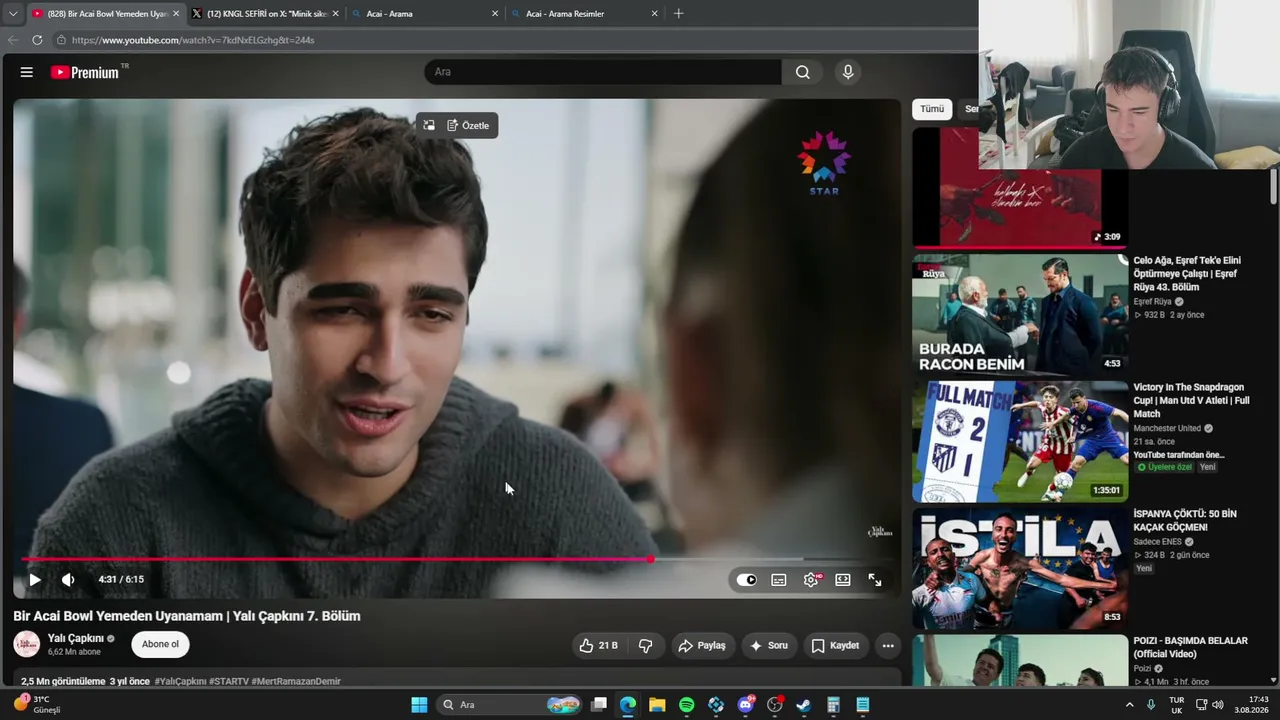Switch to the Acai - Arama tab
This screenshot has width=1280, height=720.
click(425, 14)
